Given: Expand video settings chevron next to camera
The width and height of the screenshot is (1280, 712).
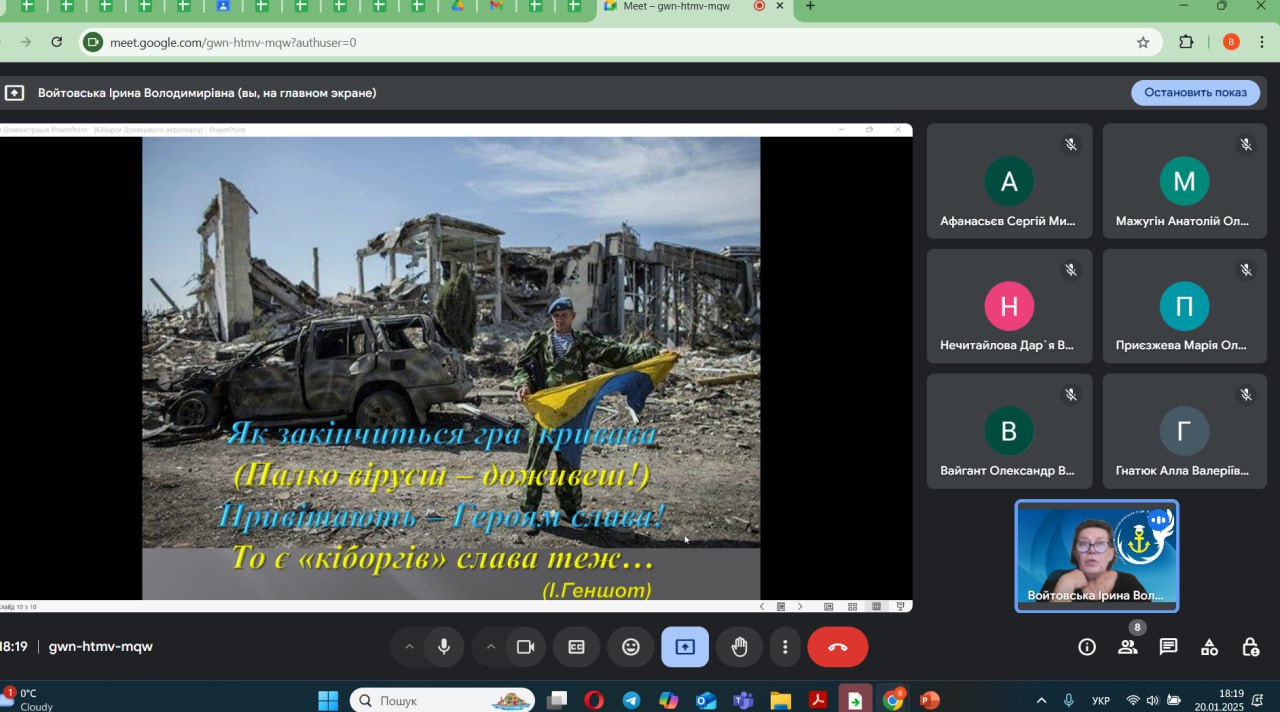Looking at the screenshot, I should point(491,647).
